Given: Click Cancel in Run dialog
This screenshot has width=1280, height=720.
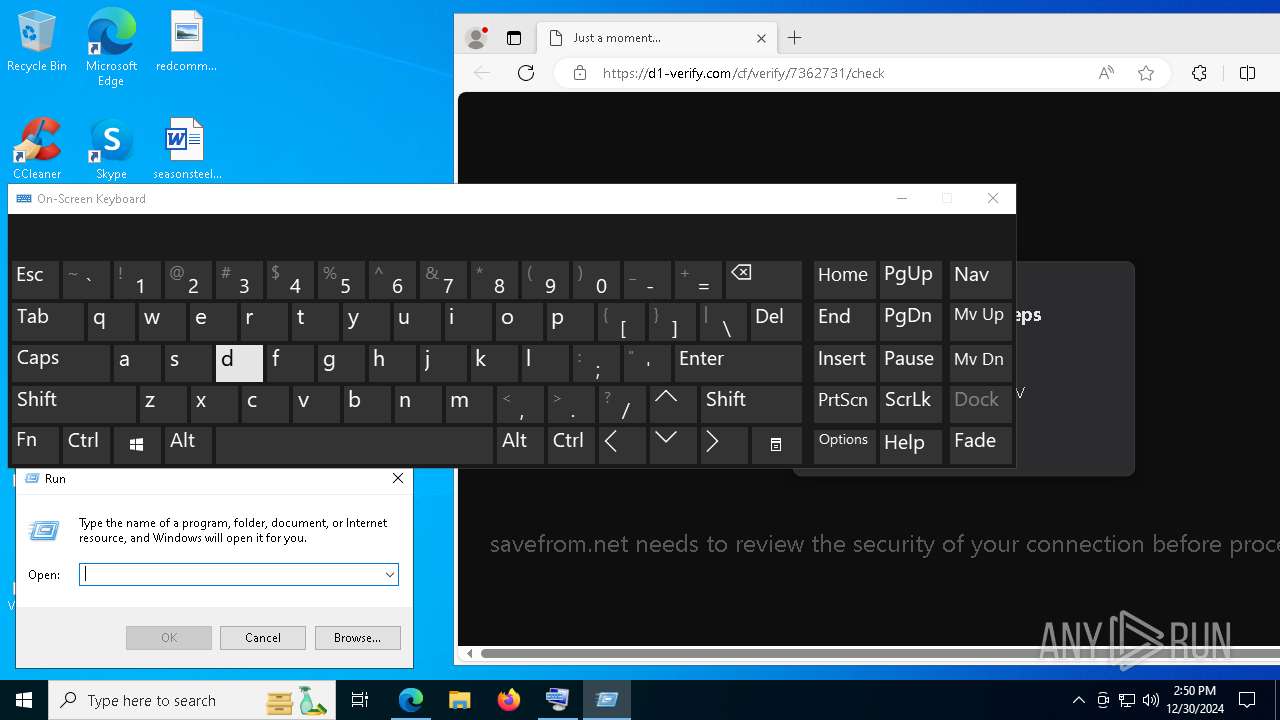Looking at the screenshot, I should (263, 638).
